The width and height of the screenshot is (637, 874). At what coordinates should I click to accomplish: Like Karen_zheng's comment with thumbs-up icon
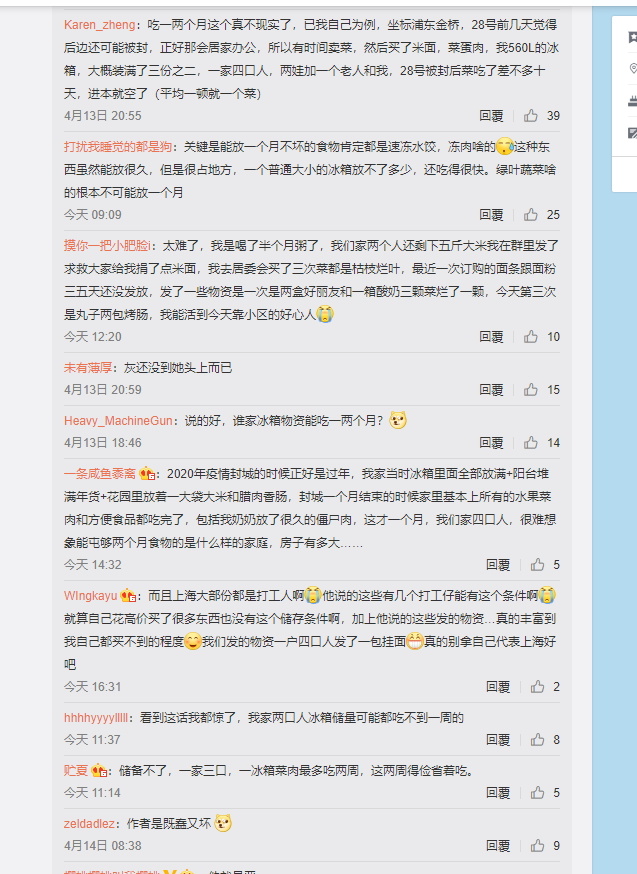click(531, 115)
